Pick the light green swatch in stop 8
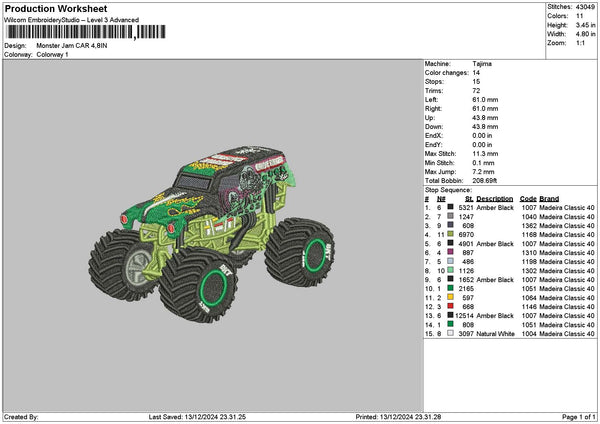 (x=450, y=270)
